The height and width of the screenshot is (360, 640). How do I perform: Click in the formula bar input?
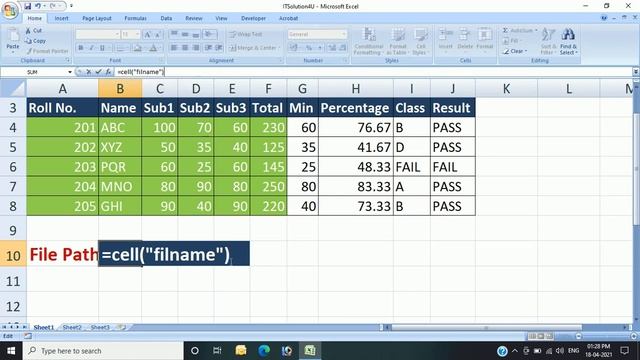point(373,72)
